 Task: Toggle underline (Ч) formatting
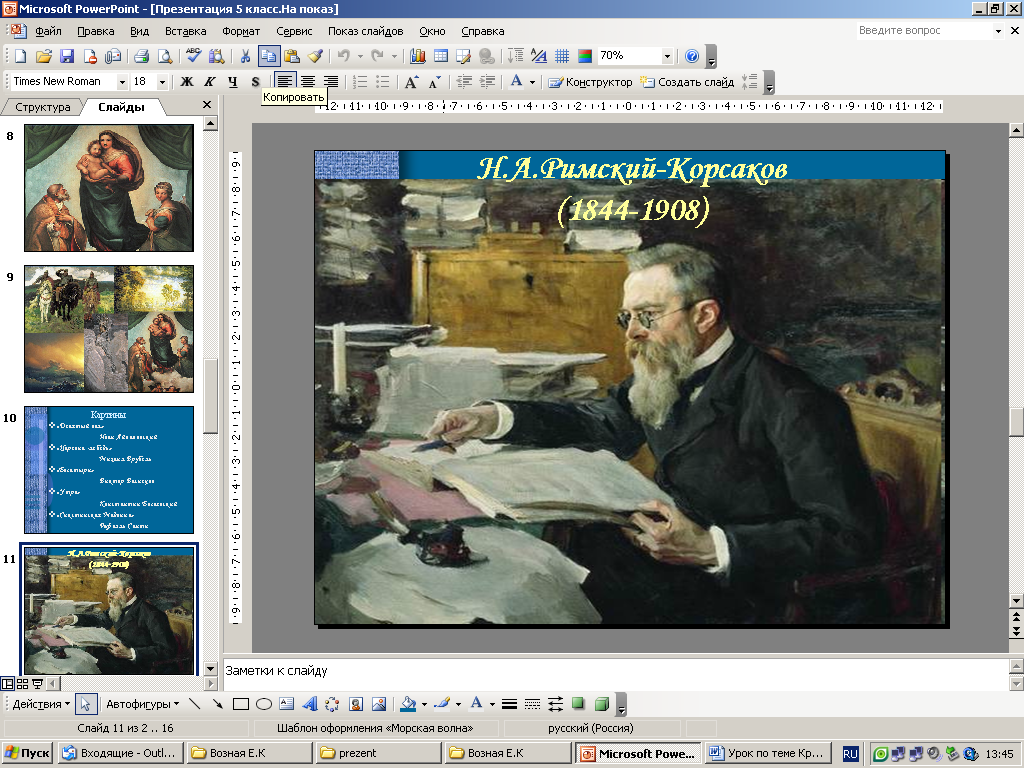(x=232, y=82)
